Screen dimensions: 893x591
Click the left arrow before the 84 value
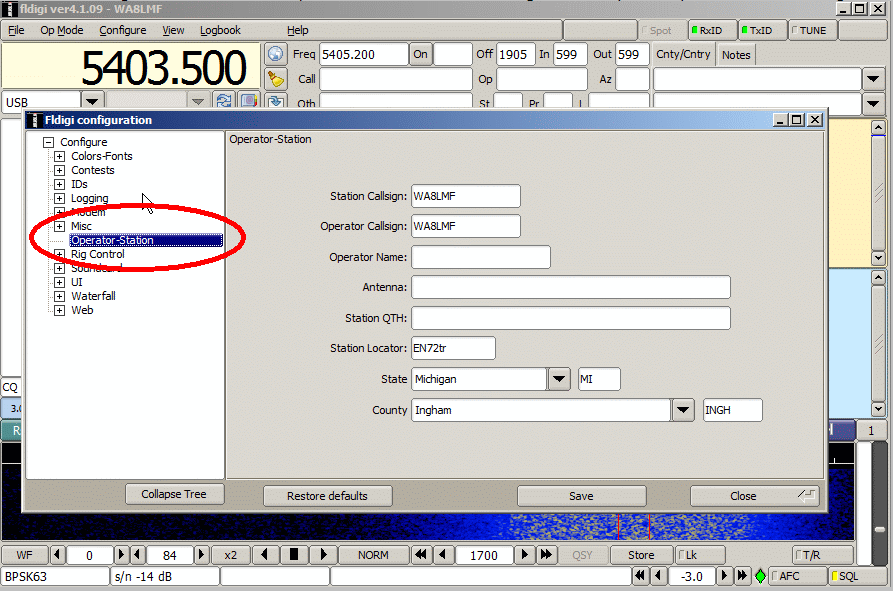pos(137,555)
